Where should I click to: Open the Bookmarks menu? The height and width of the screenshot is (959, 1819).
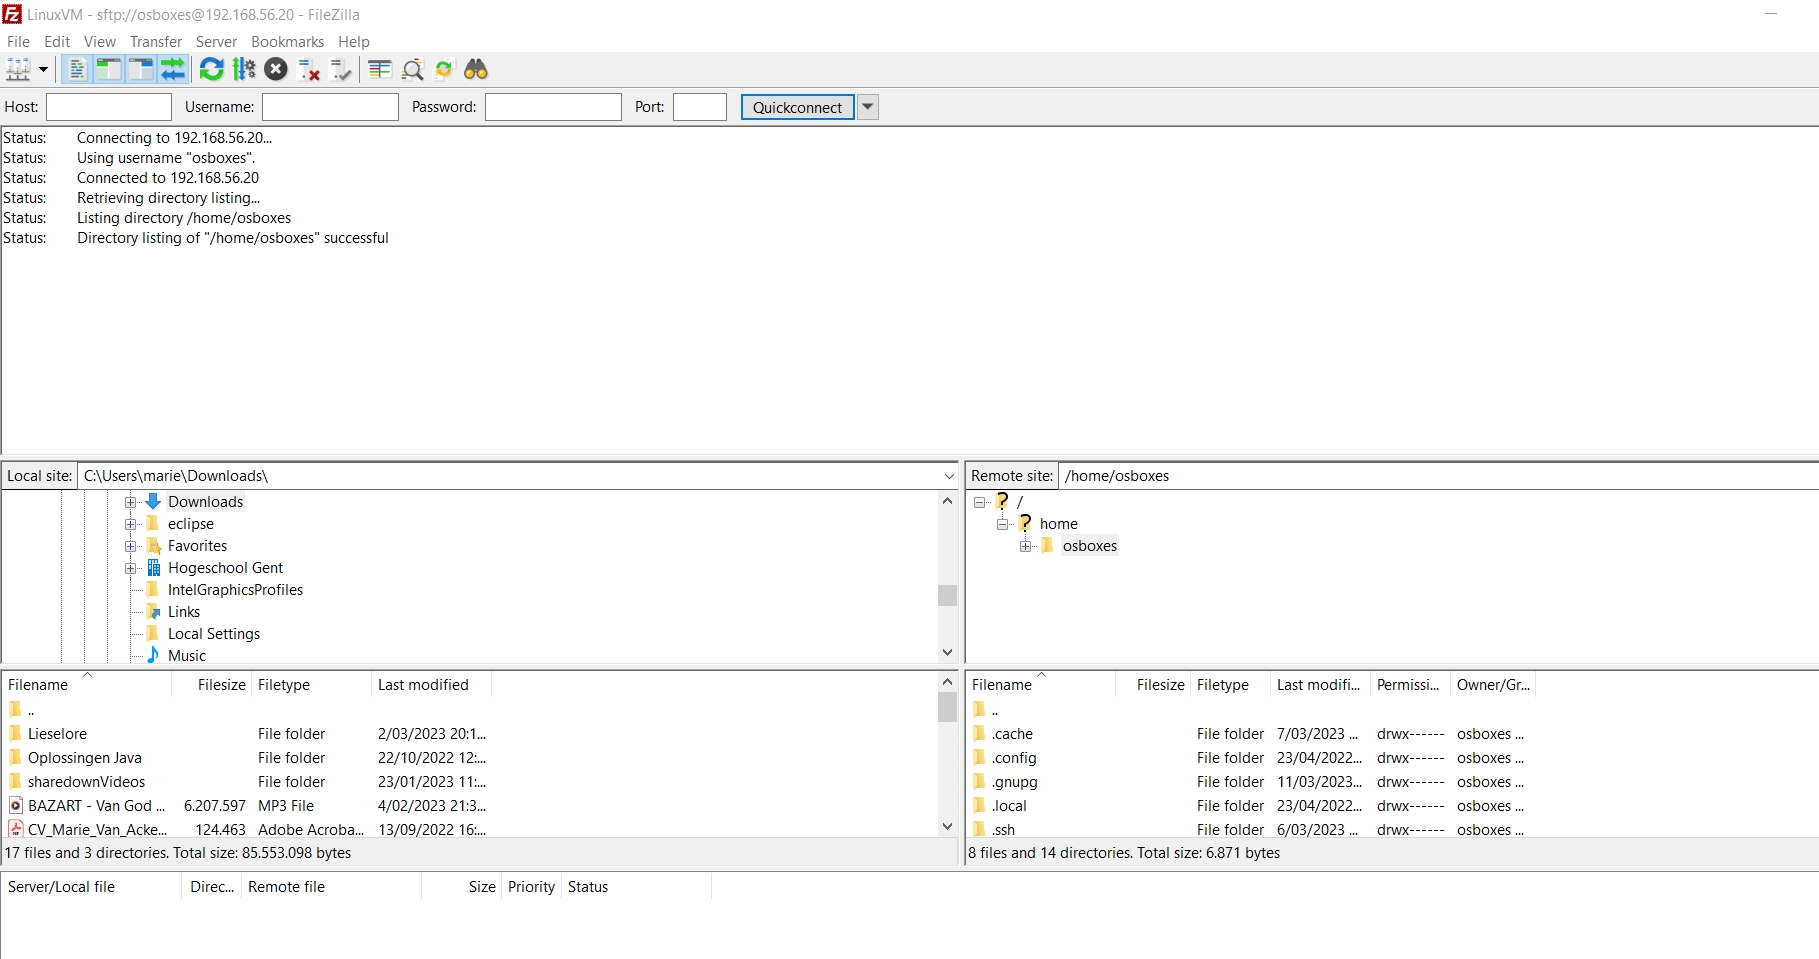287,41
